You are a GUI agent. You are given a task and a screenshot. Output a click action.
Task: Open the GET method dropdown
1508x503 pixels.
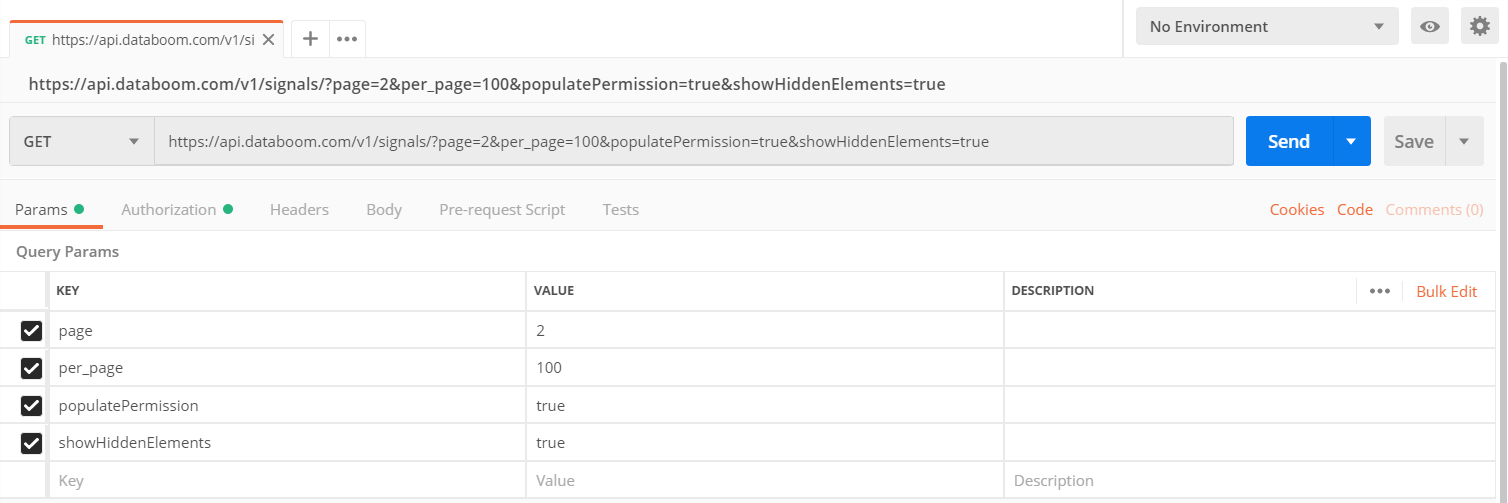(82, 141)
